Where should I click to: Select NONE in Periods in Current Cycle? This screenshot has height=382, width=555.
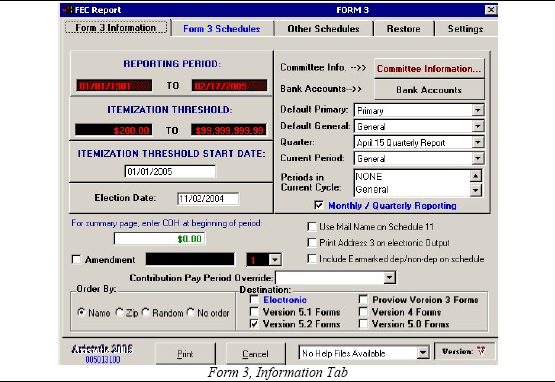(412, 177)
